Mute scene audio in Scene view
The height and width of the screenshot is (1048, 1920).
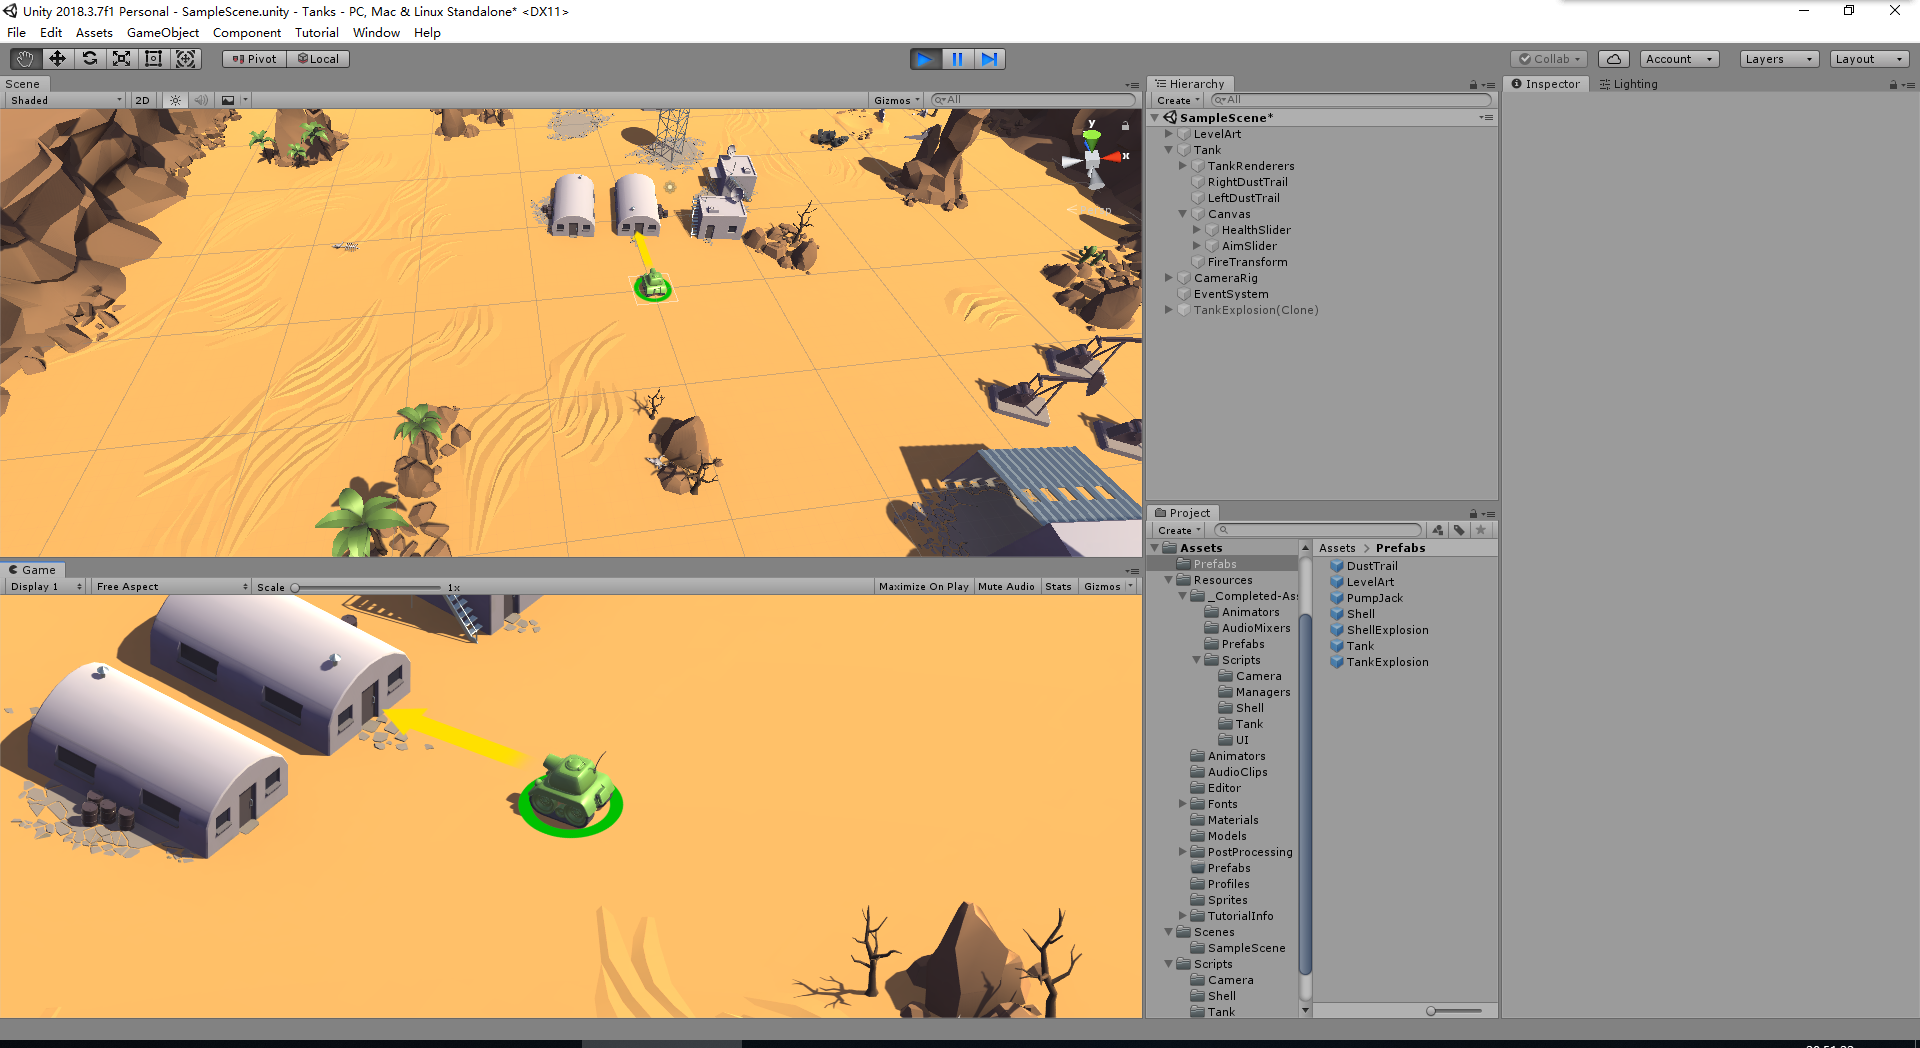[201, 100]
